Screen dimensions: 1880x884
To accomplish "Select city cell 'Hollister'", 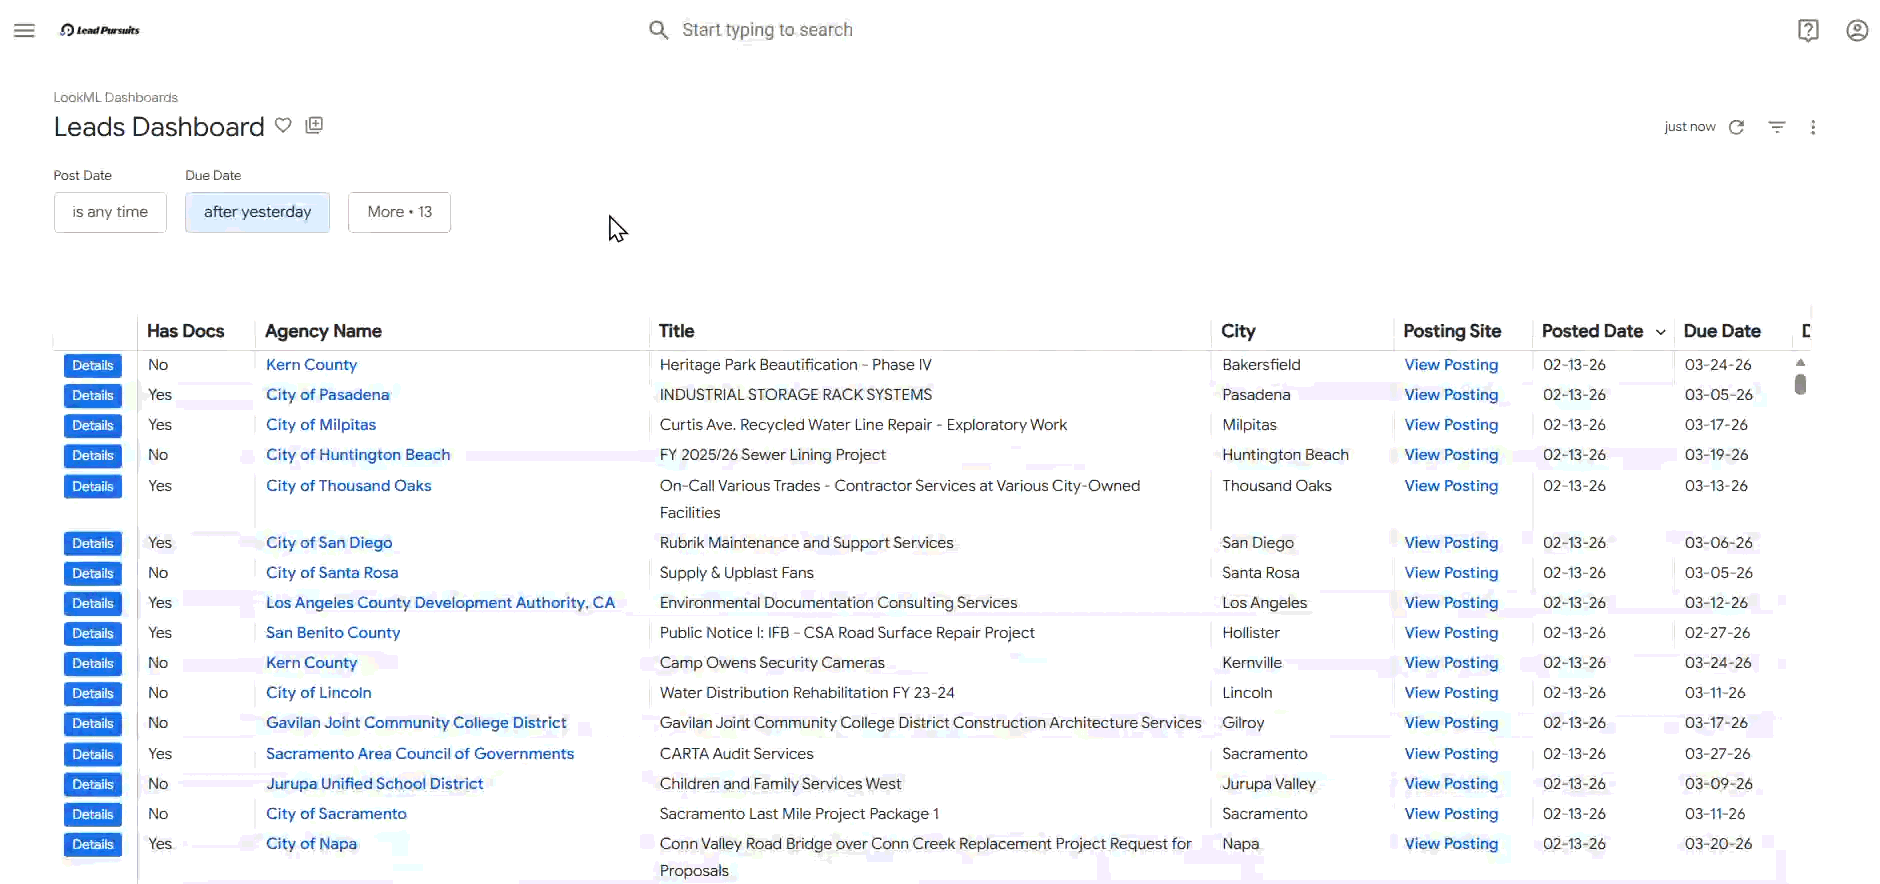I will coord(1251,633).
